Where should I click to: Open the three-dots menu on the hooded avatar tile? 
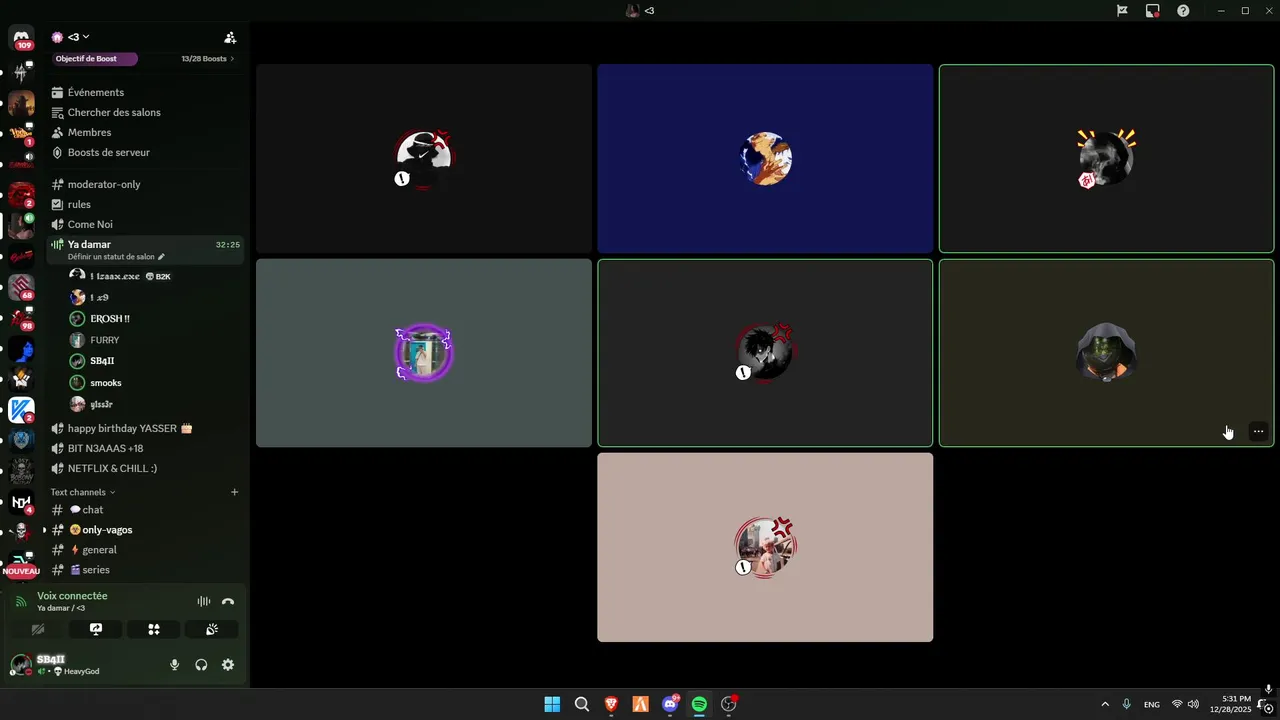pyautogui.click(x=1258, y=432)
